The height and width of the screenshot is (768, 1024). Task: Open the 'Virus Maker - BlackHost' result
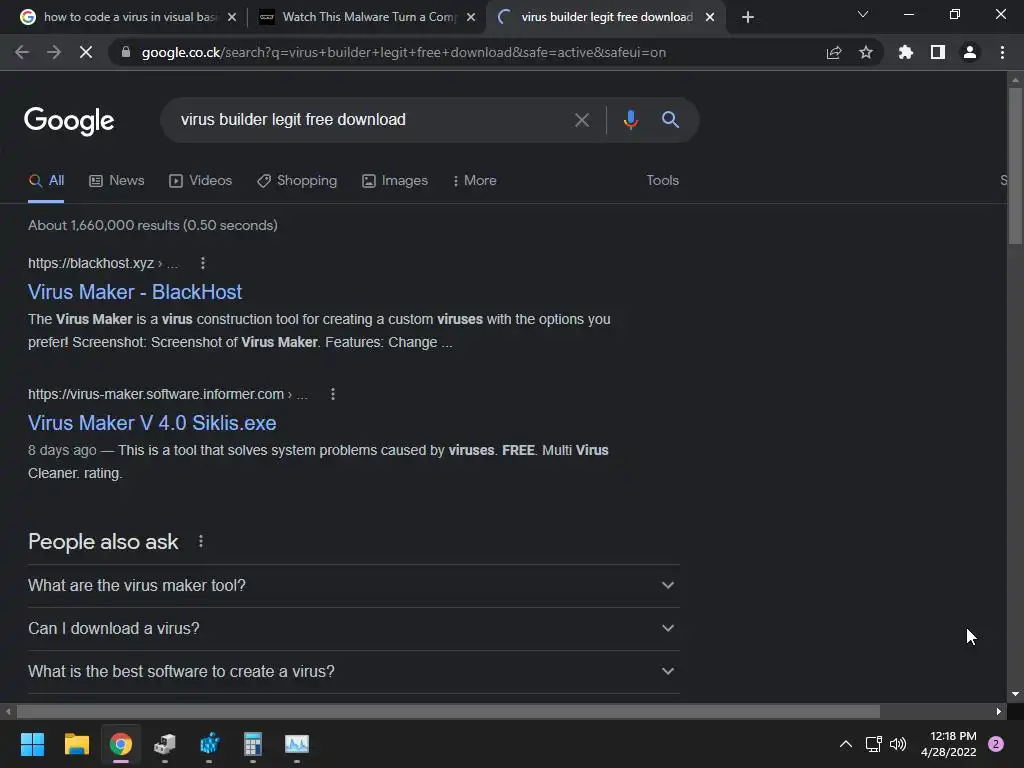click(135, 292)
